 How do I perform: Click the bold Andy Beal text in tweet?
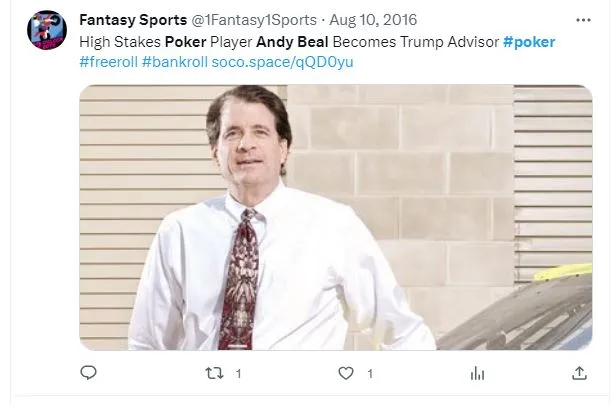(x=292, y=42)
